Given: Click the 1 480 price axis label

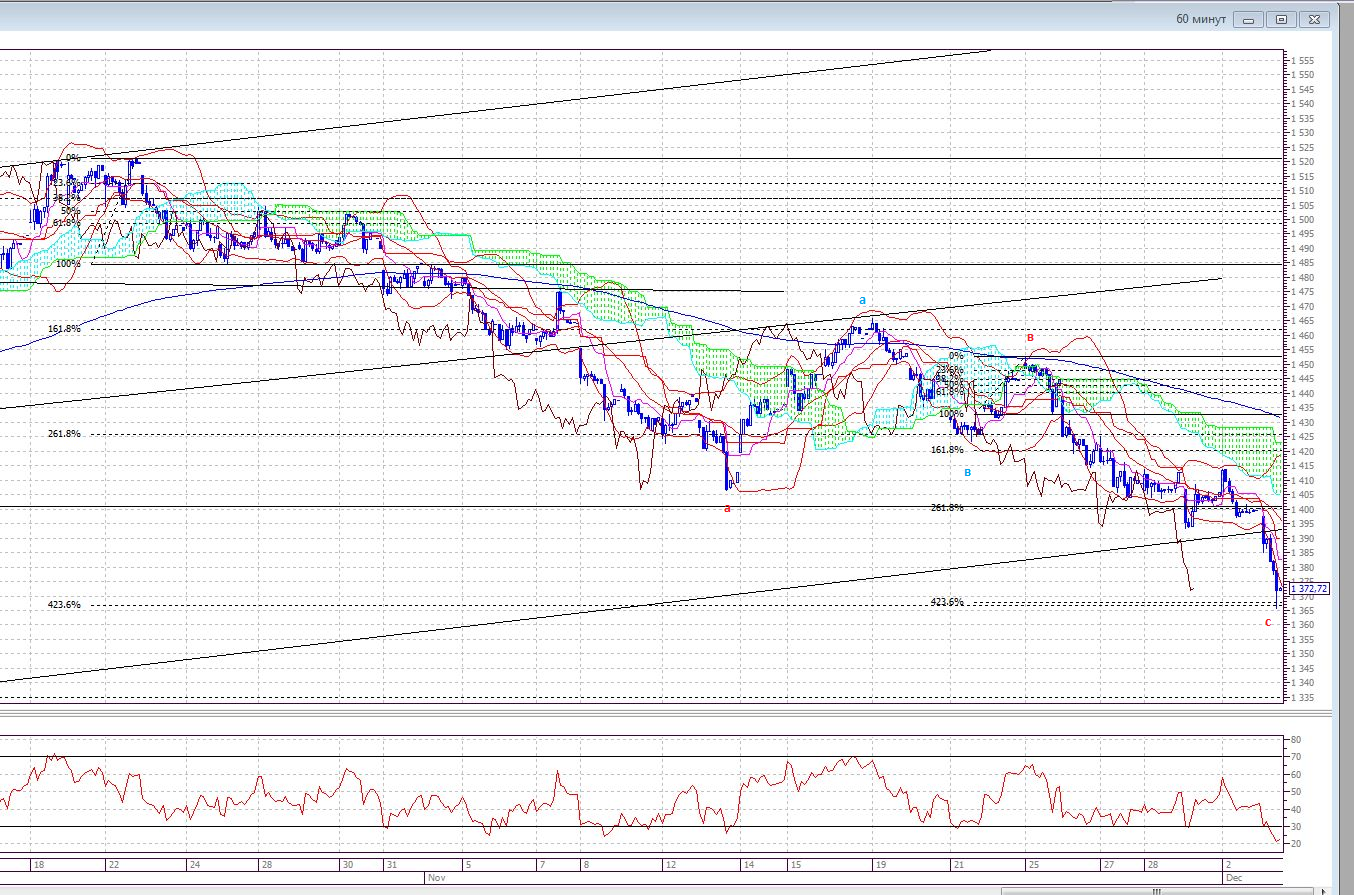Looking at the screenshot, I should pos(1302,277).
